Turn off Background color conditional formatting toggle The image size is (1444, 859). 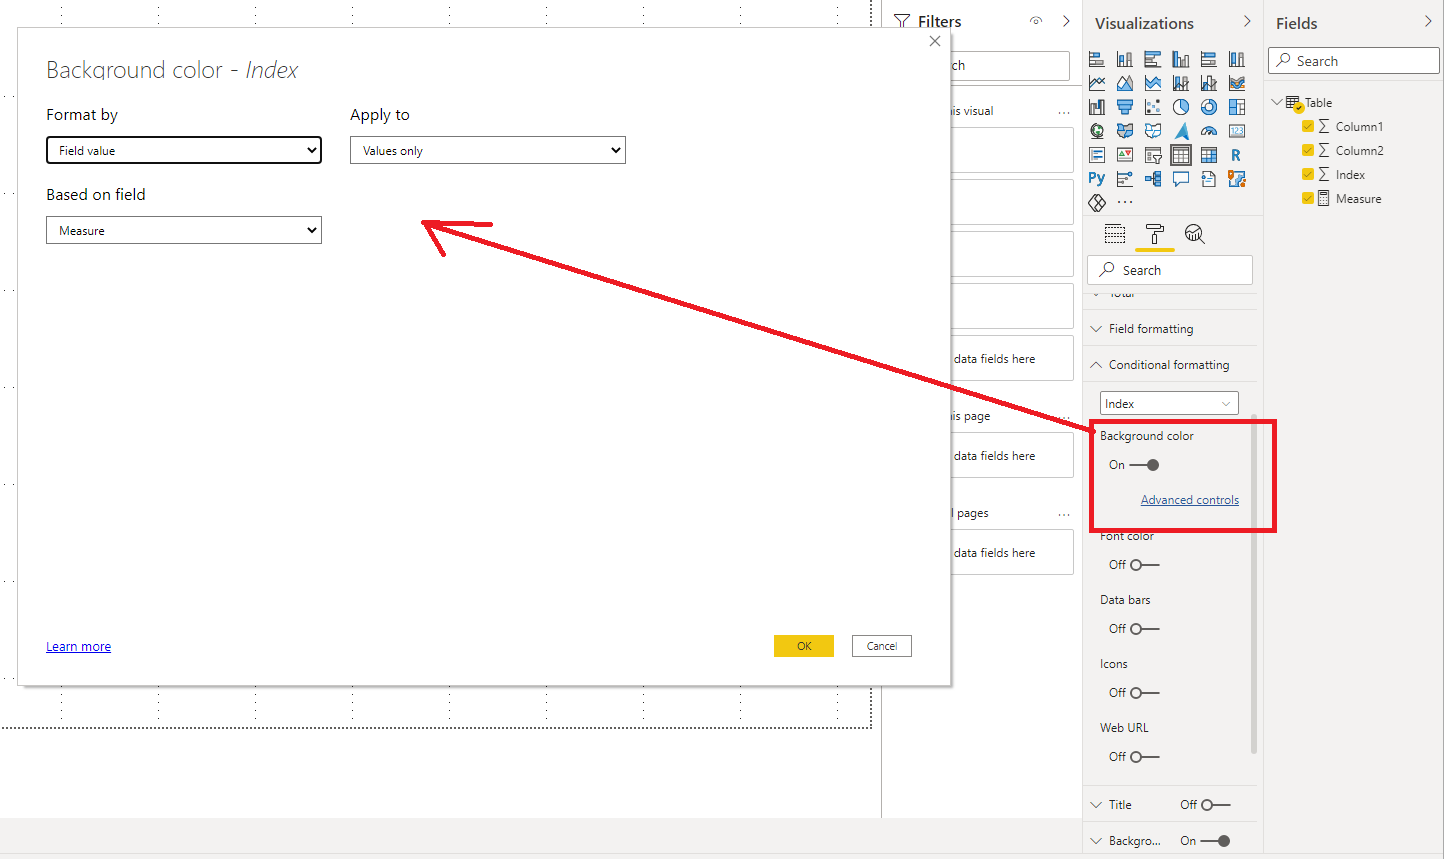[x=1144, y=465]
